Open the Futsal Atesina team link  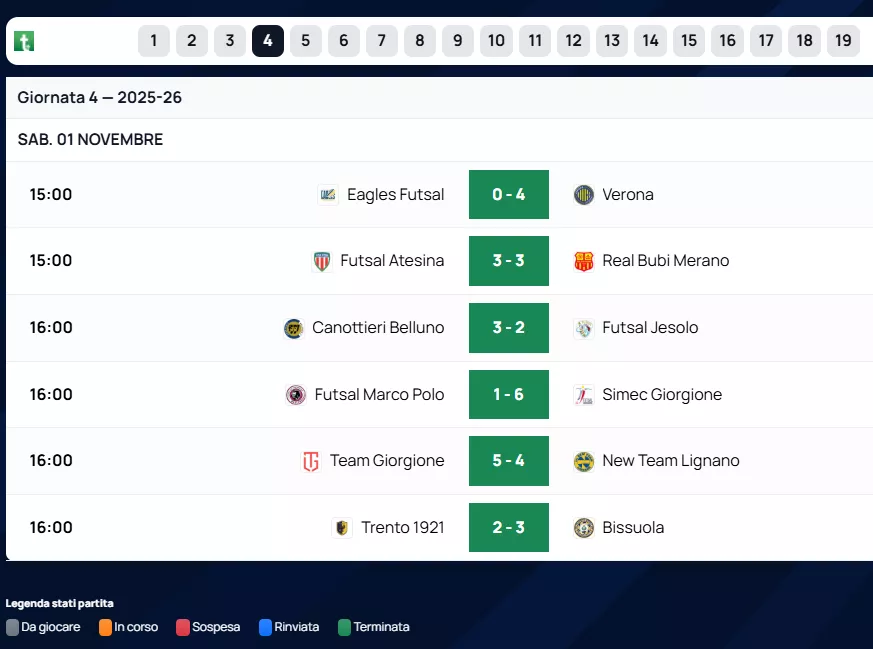[392, 261]
